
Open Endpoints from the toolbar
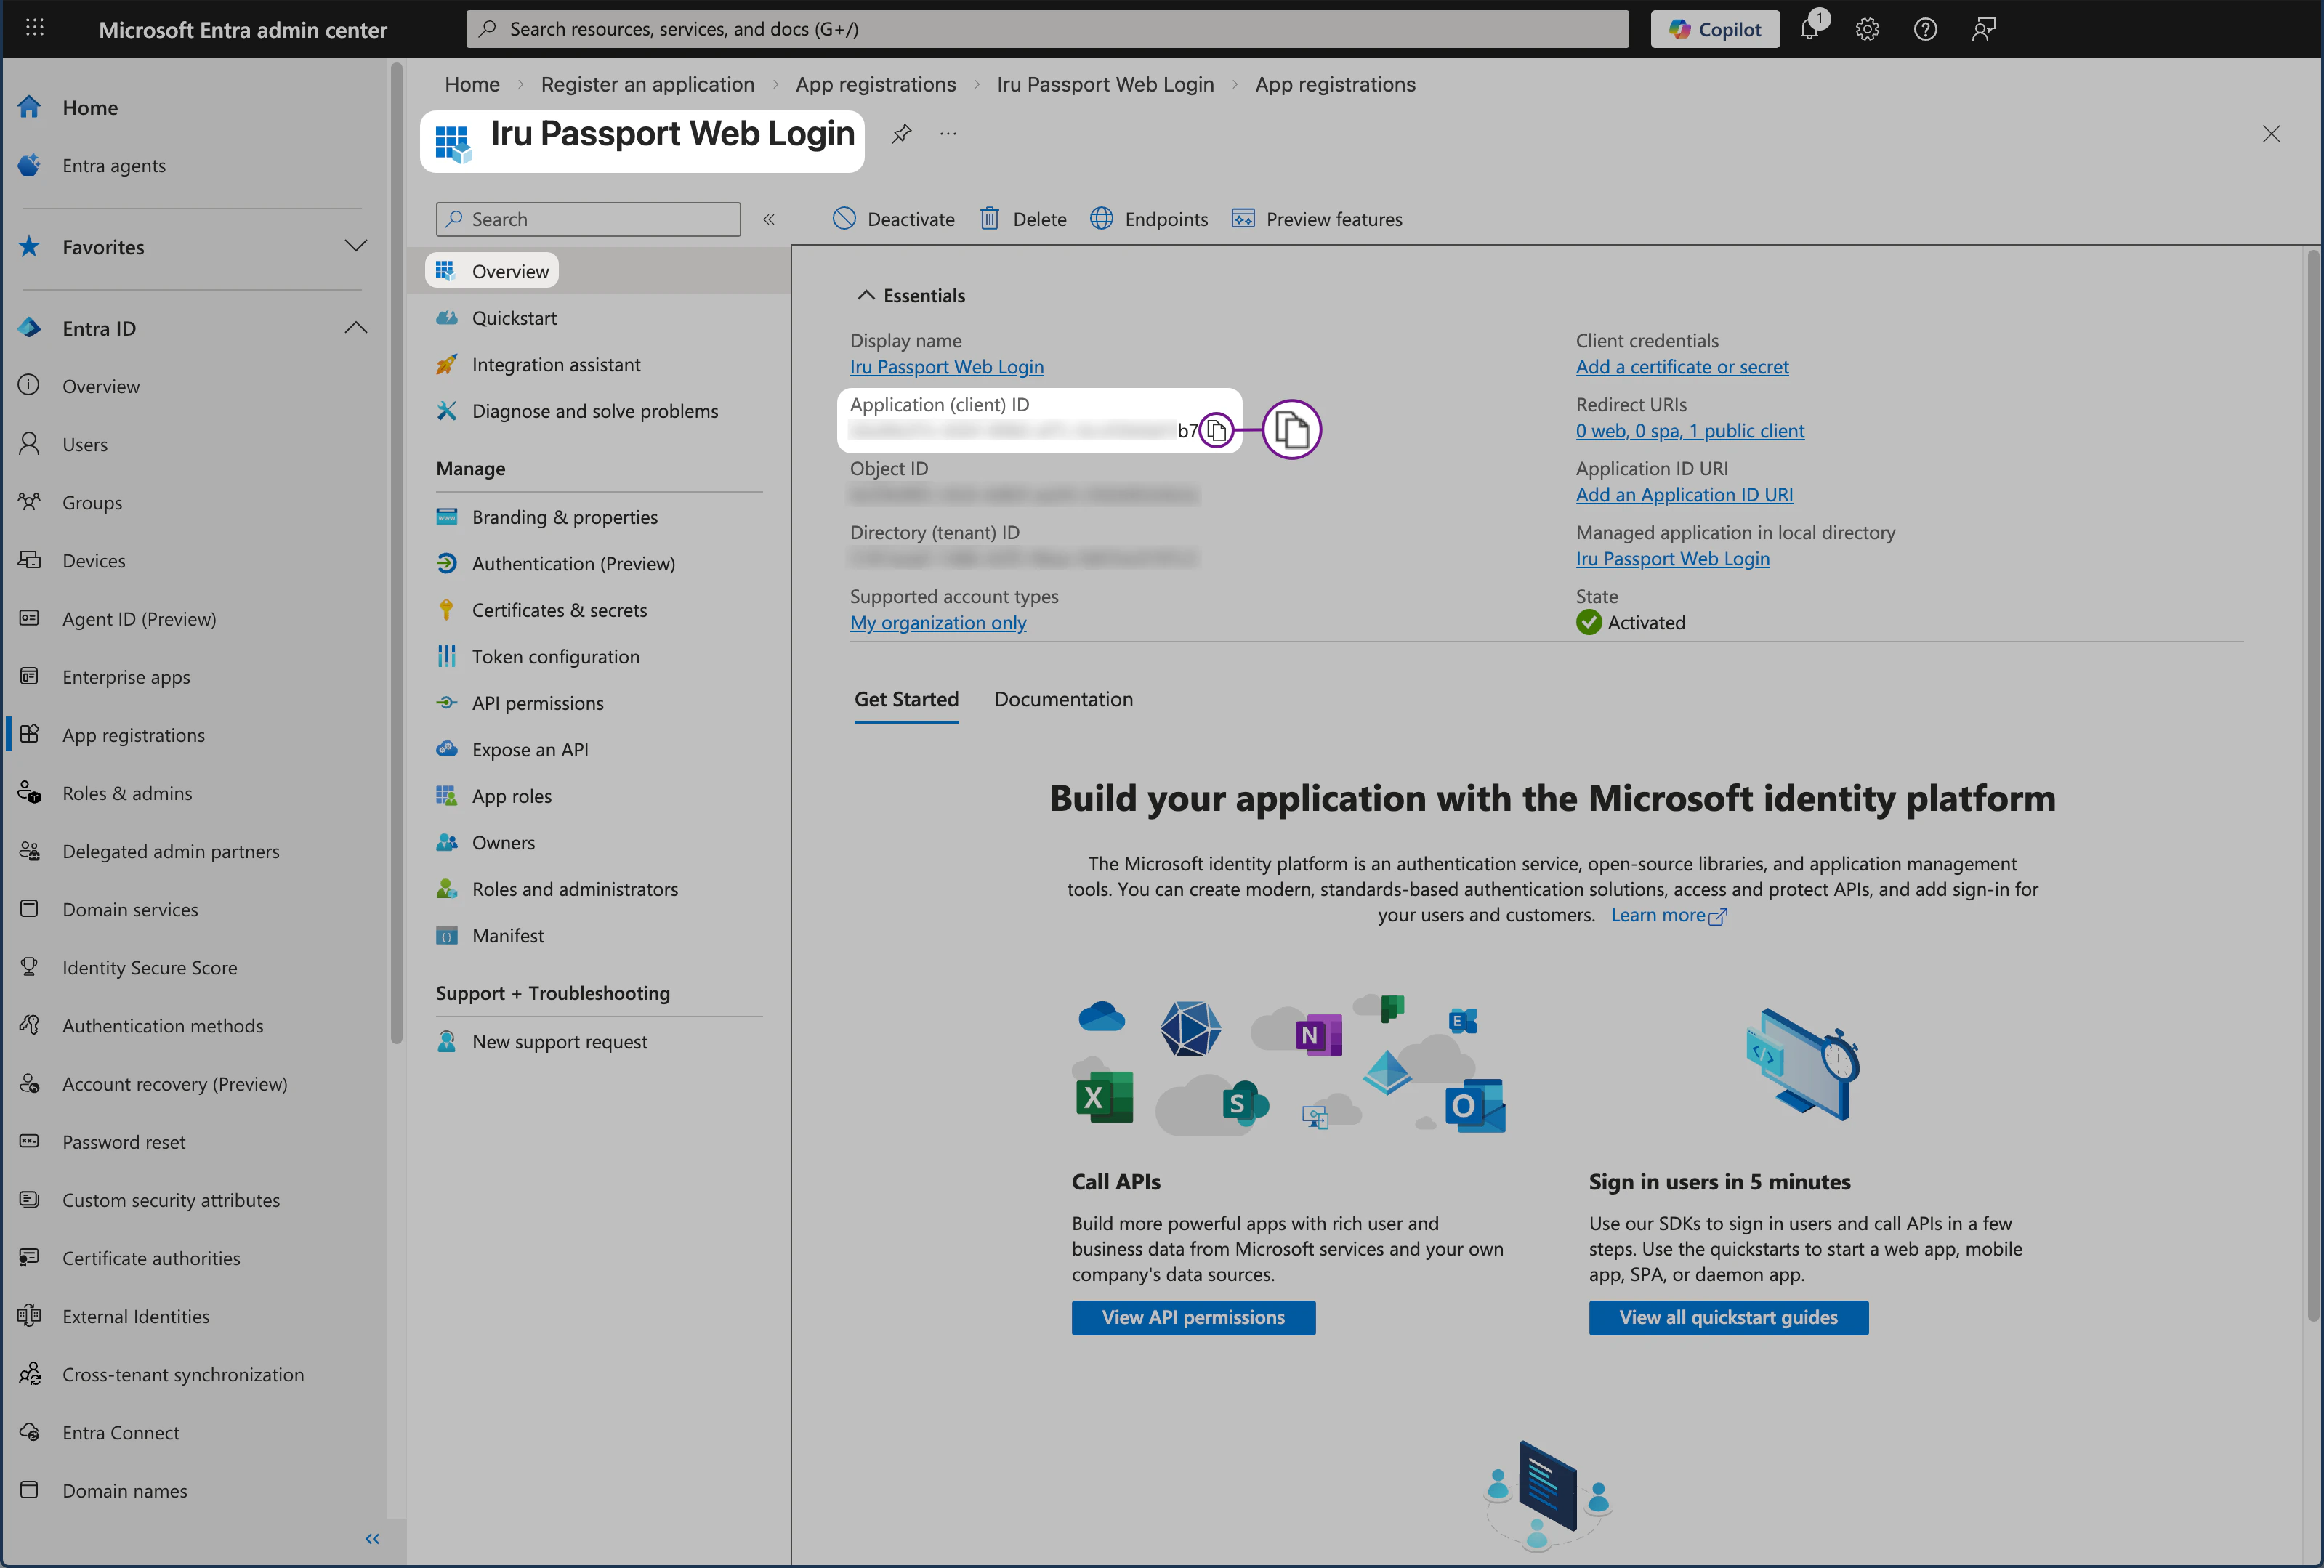click(x=1149, y=218)
